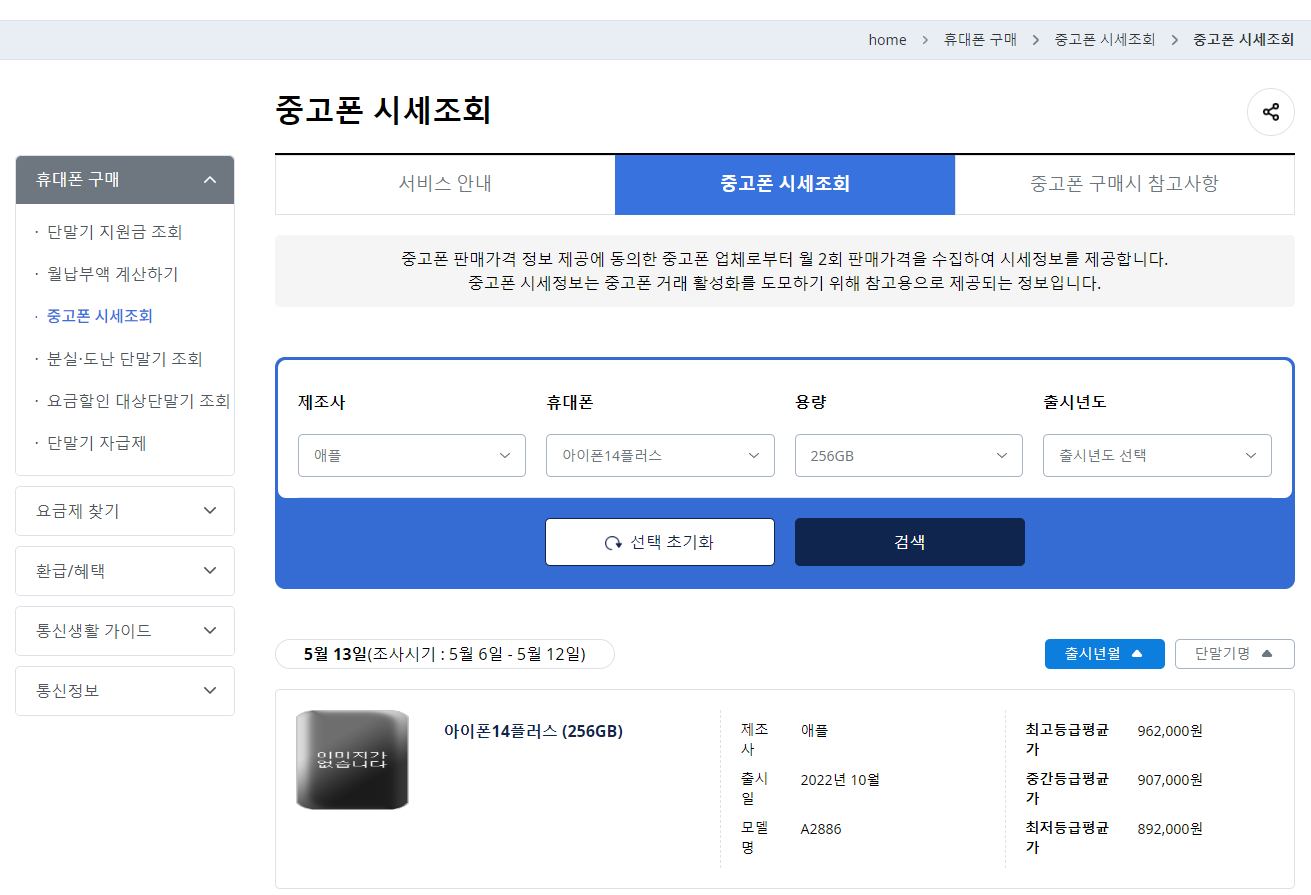This screenshot has width=1311, height=895.
Task: Expand the 요금제 찾기 sidebar section
Action: (125, 511)
